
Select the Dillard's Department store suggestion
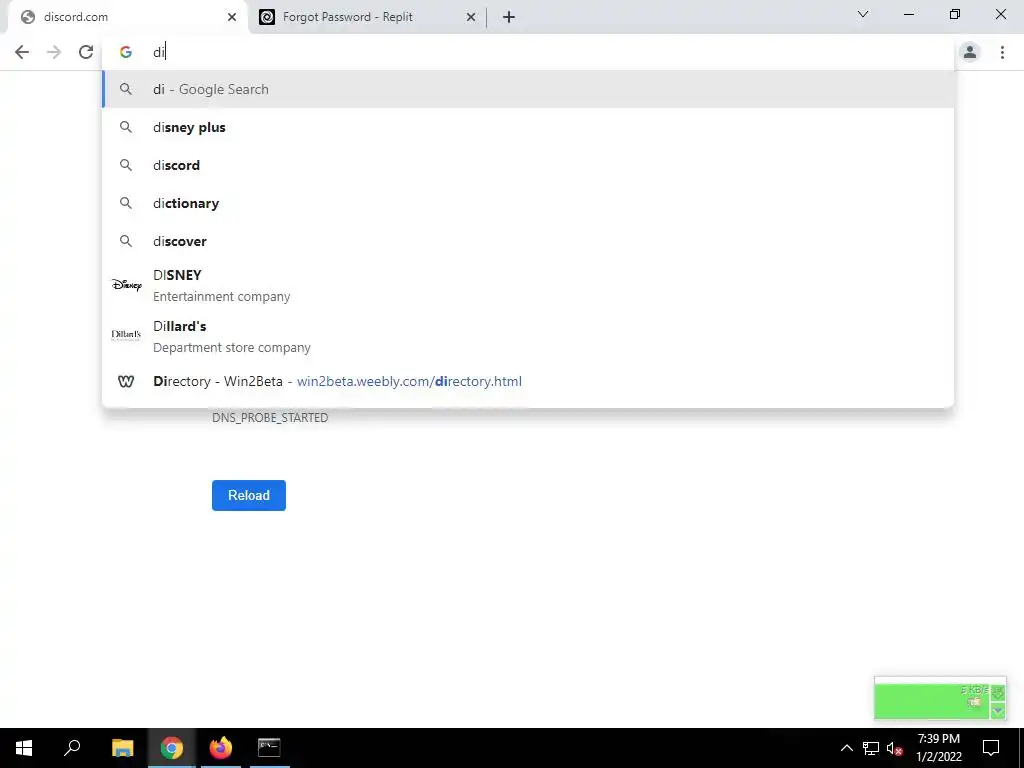[x=528, y=336]
